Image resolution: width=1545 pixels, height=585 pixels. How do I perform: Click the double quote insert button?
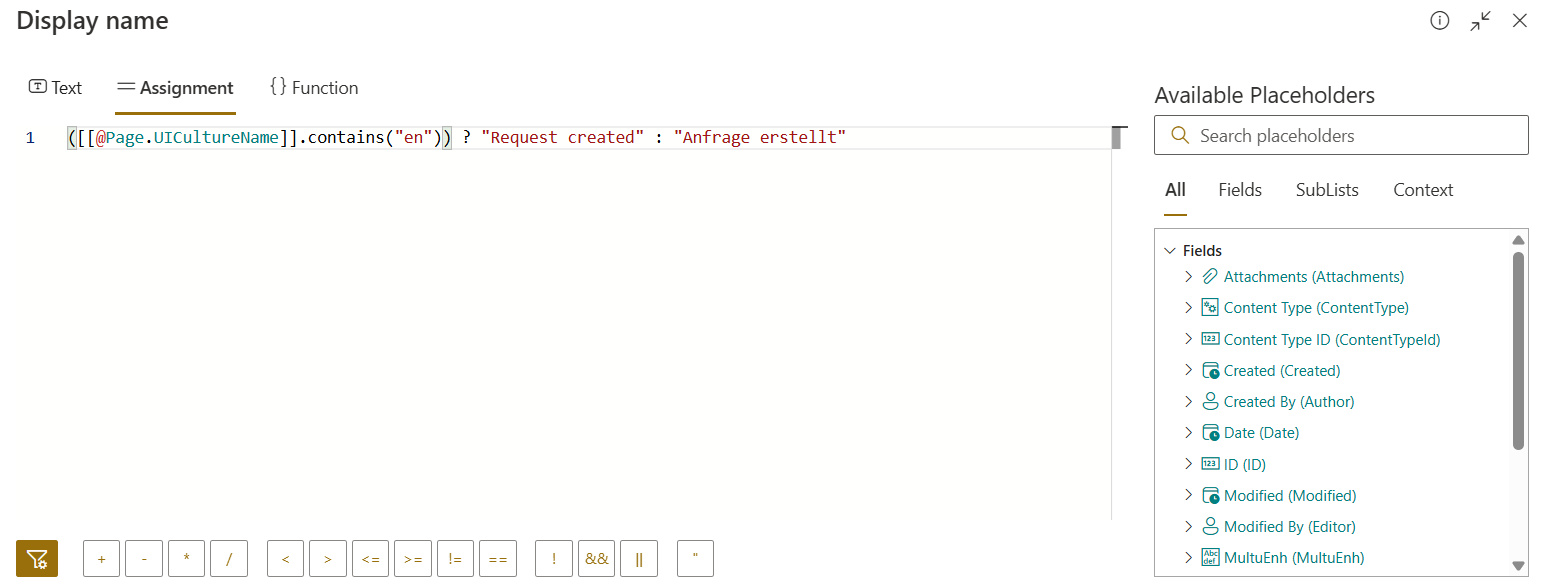[695, 558]
